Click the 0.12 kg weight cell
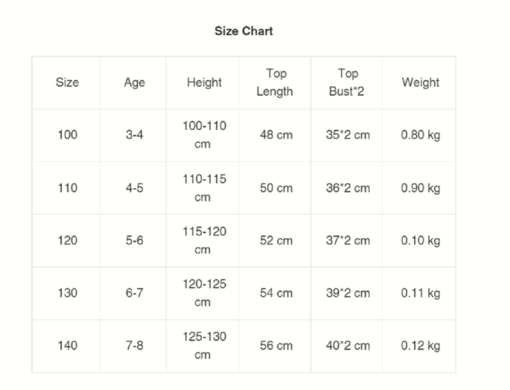This screenshot has height=390, width=510. [x=421, y=346]
